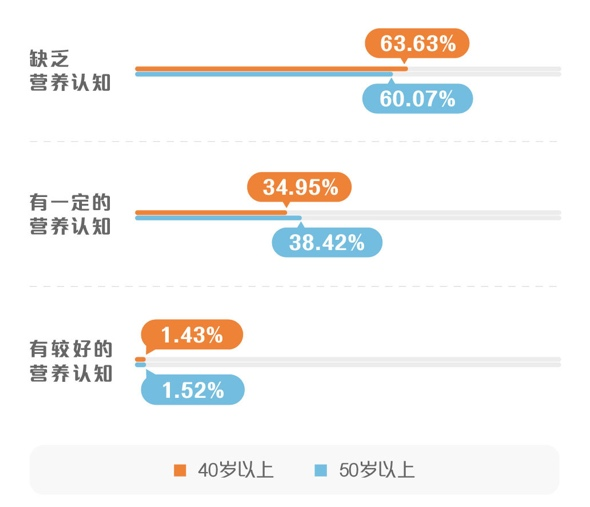The width and height of the screenshot is (590, 507).
Task: Click the tiny blue bar in 有较好的营养认知 row
Action: (x=140, y=365)
